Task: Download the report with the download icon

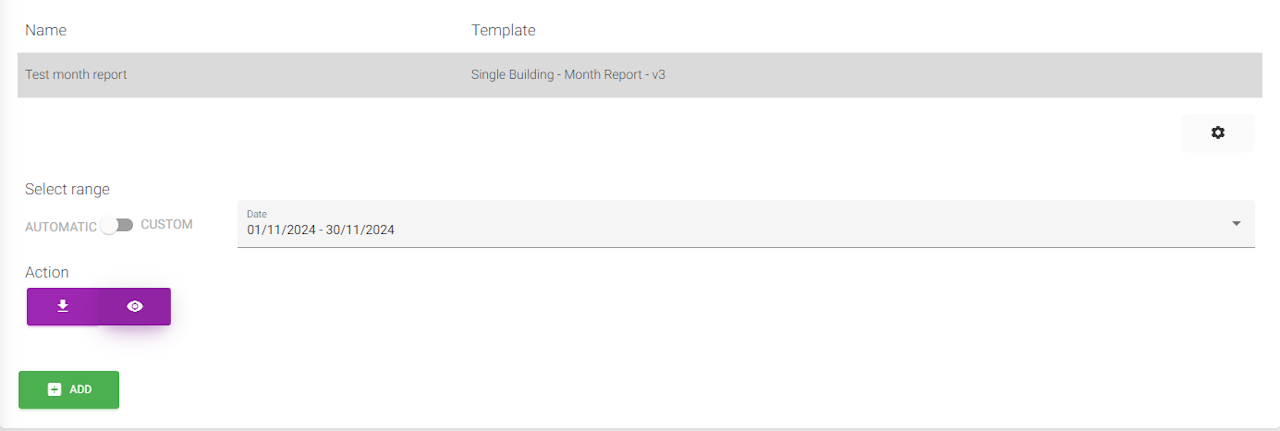Action: point(62,306)
